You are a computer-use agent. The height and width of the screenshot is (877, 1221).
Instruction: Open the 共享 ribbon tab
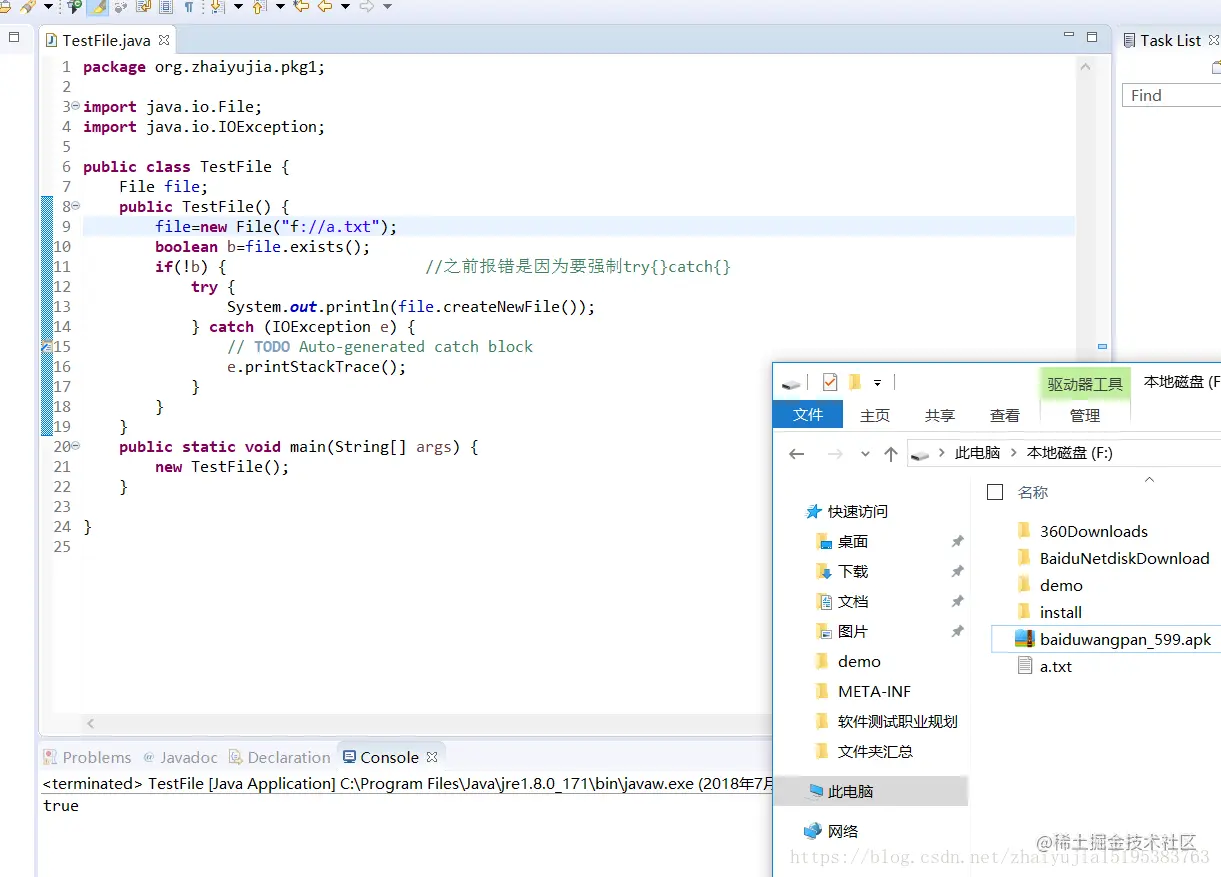tap(940, 415)
